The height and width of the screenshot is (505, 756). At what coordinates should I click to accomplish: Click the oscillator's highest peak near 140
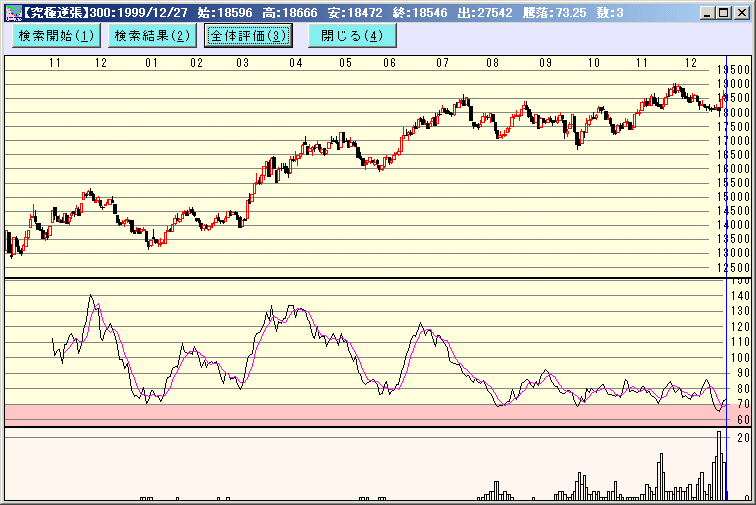click(91, 297)
